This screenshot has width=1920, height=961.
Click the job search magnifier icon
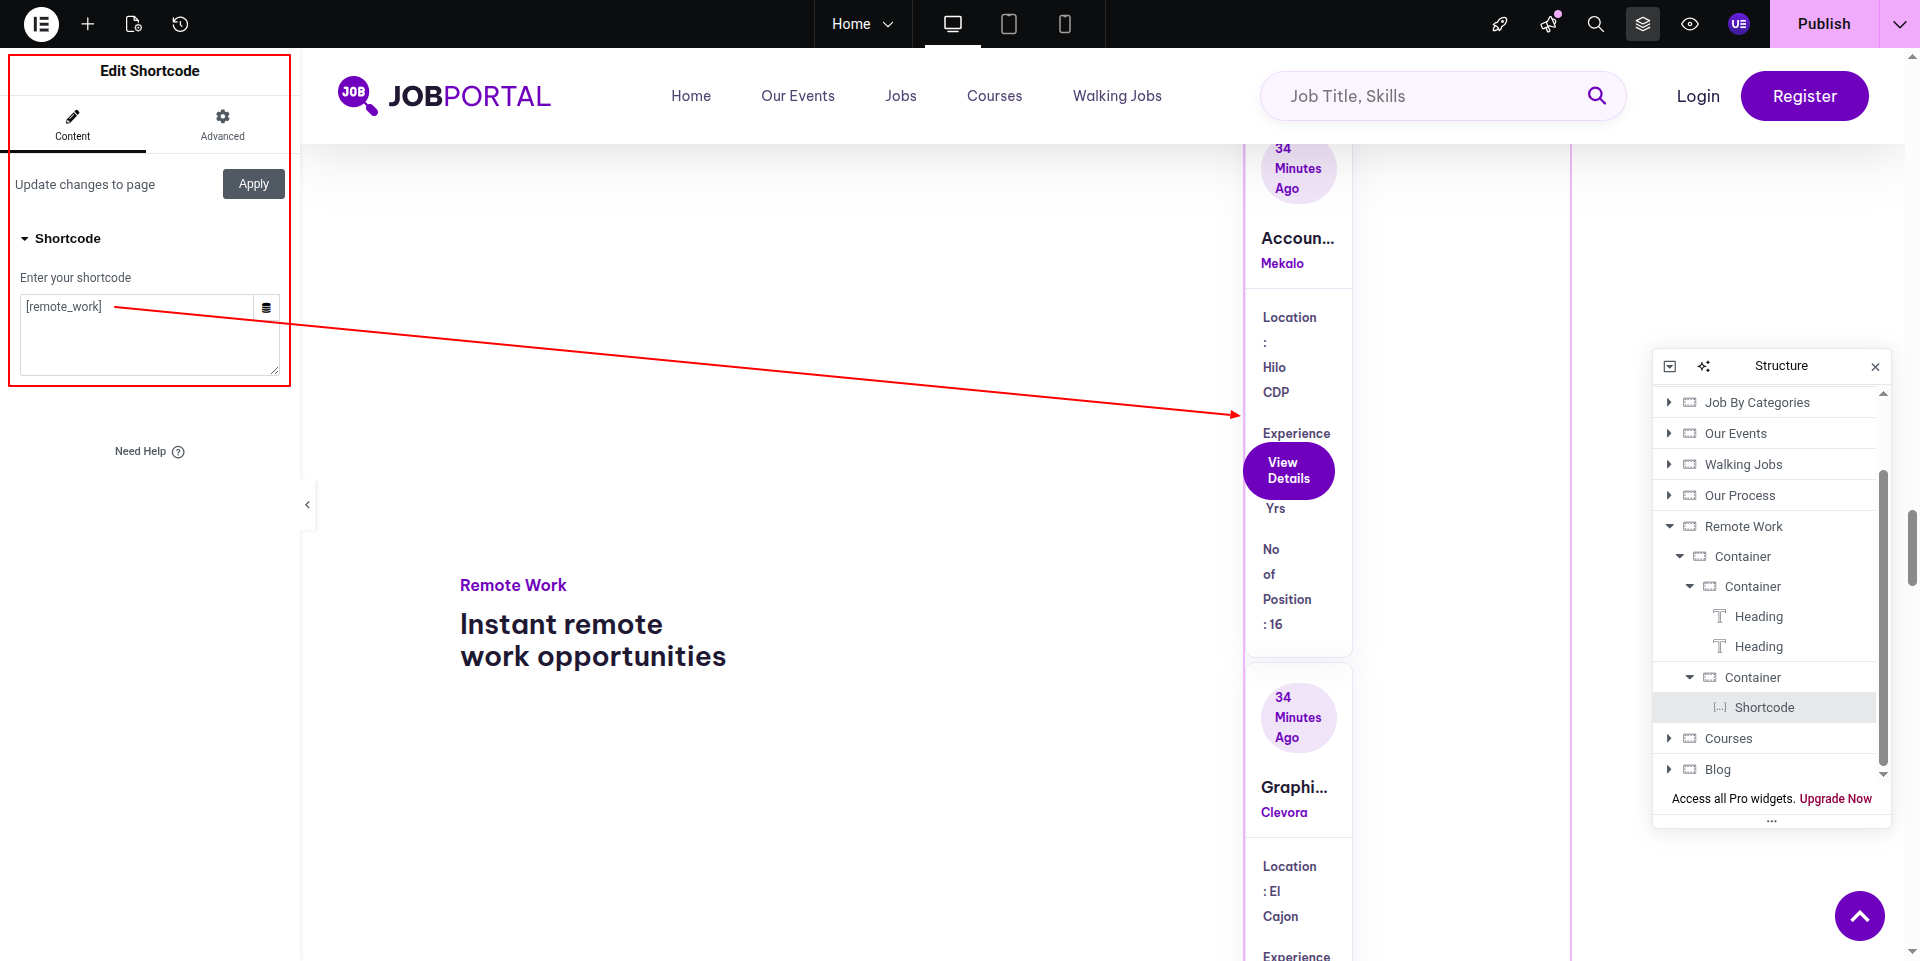click(x=1596, y=96)
